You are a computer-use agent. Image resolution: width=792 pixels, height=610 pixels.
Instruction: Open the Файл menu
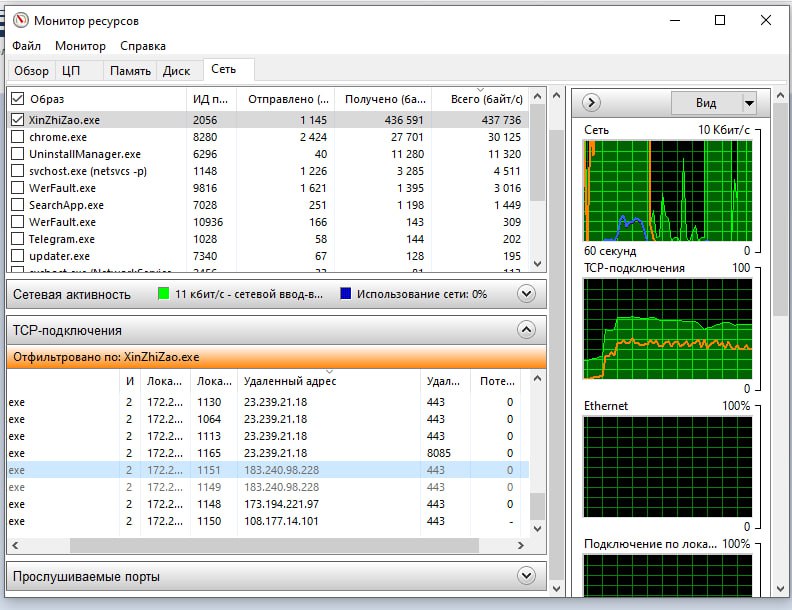point(26,46)
